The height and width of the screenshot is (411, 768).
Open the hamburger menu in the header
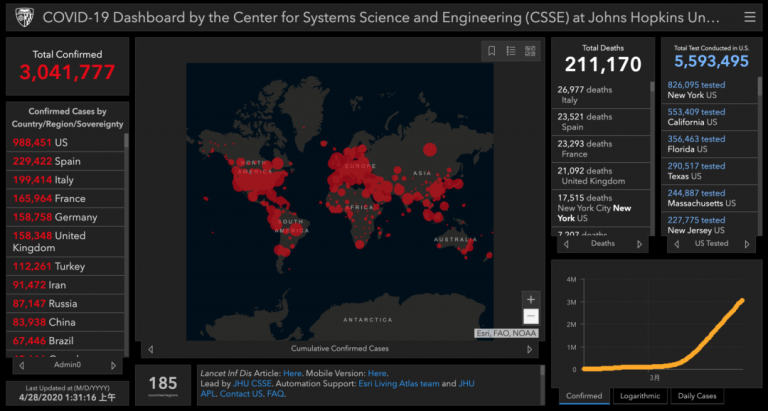(749, 18)
